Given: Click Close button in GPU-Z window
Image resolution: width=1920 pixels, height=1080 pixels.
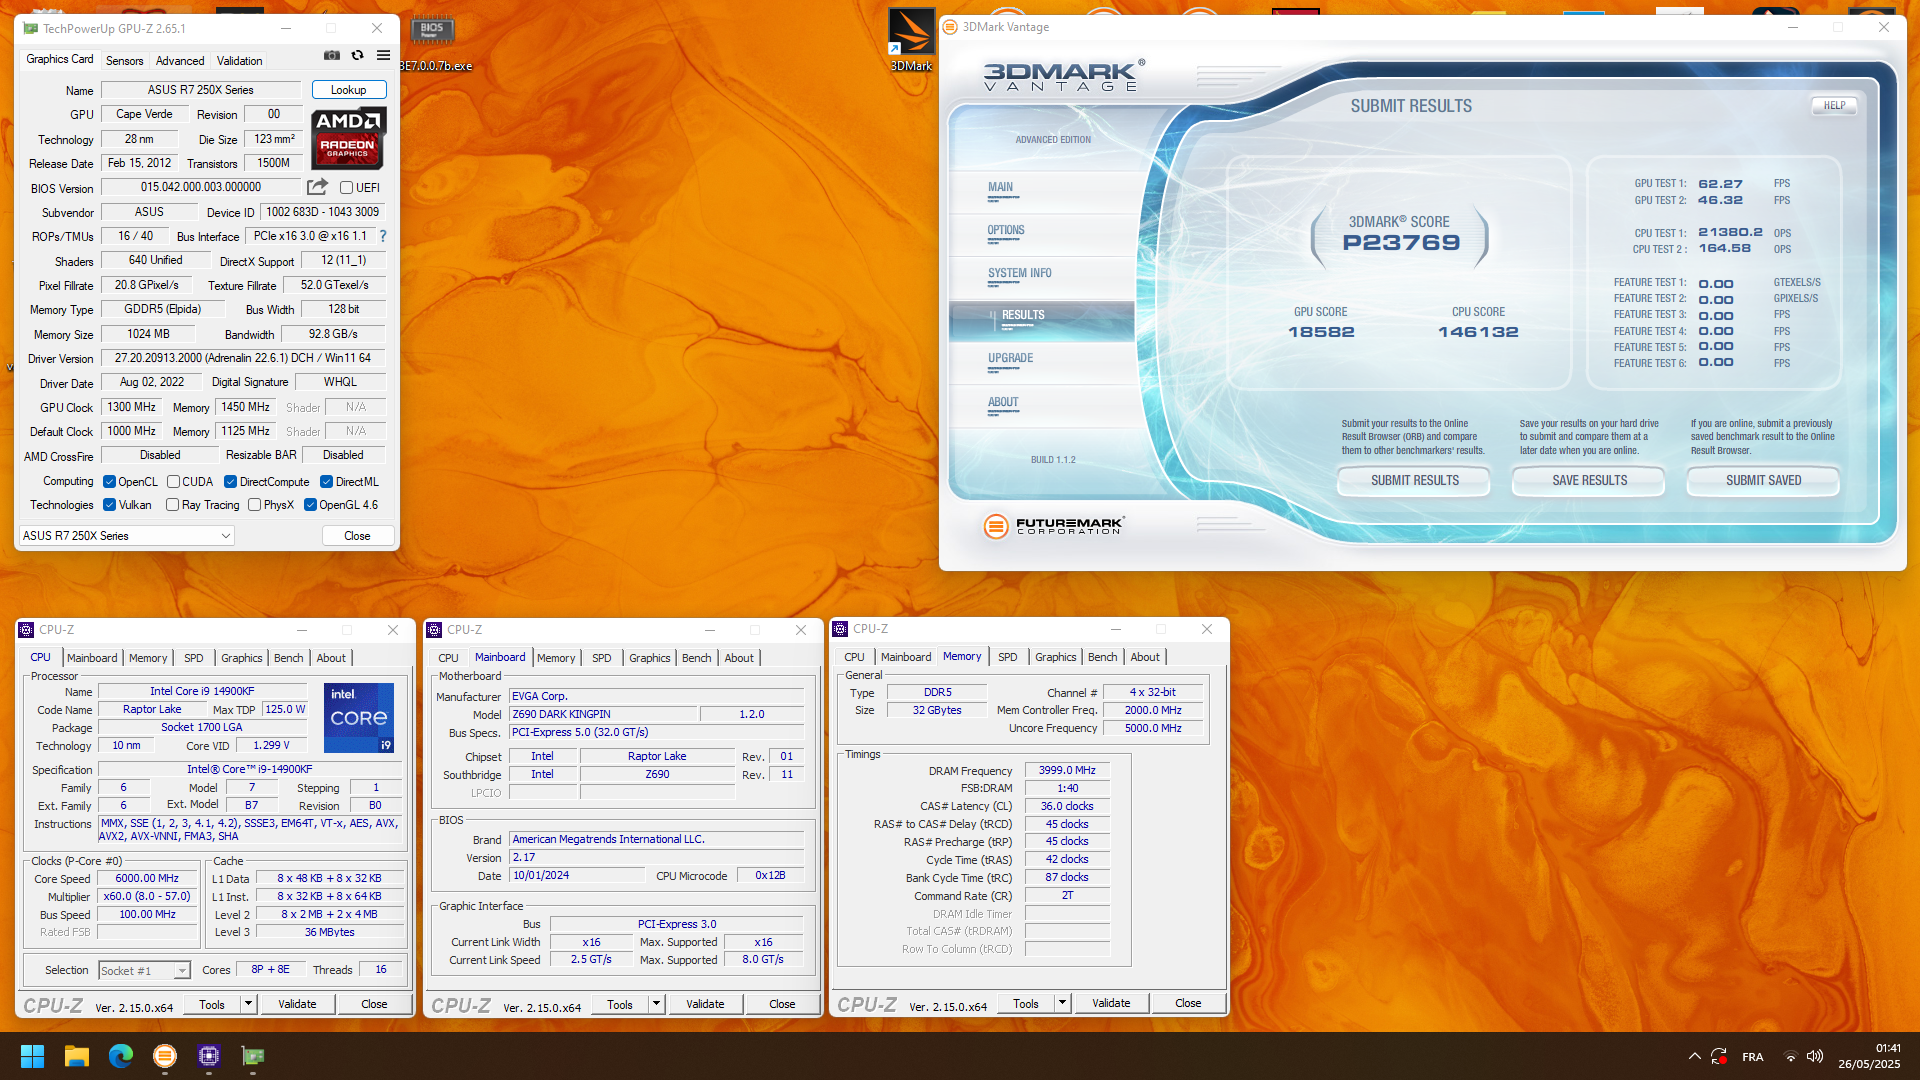Looking at the screenshot, I should click(x=357, y=536).
